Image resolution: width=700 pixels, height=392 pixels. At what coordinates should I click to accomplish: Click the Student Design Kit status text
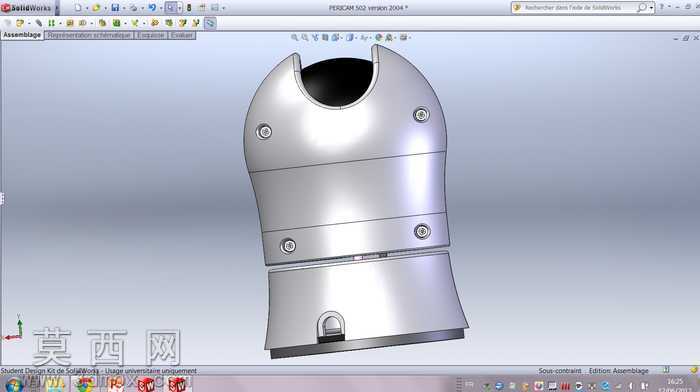(98, 371)
